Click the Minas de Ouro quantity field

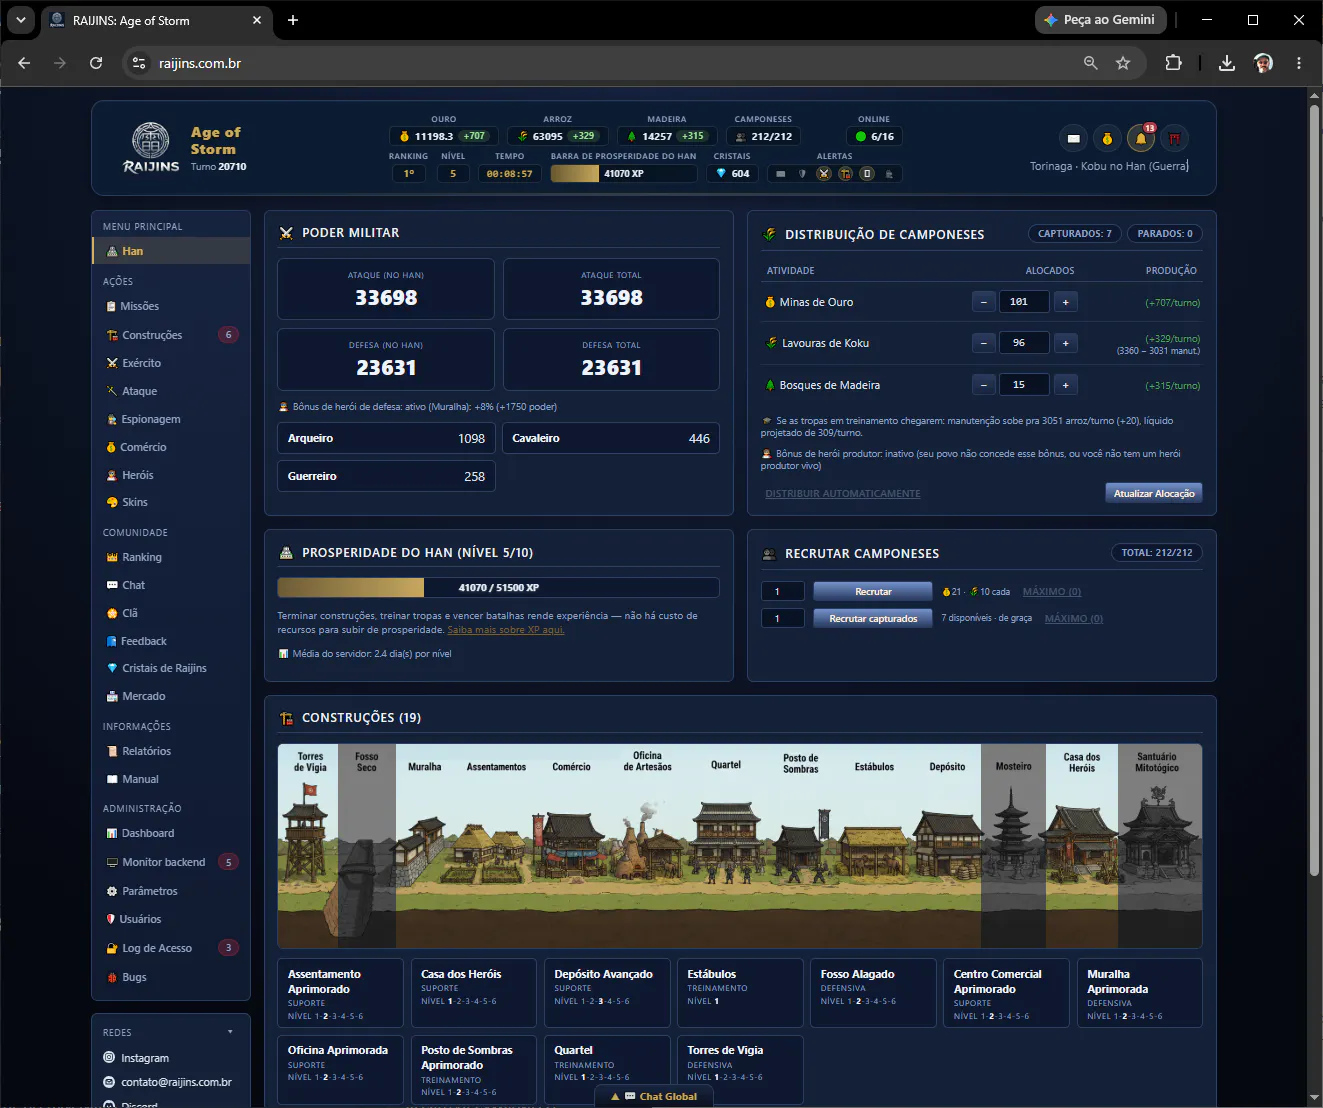[x=1024, y=302]
